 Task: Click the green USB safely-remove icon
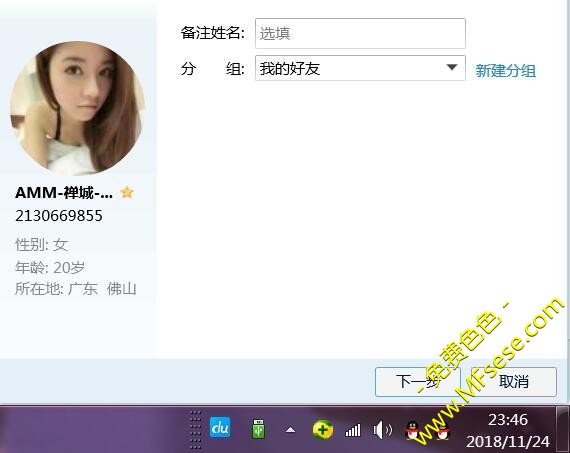pyautogui.click(x=258, y=428)
